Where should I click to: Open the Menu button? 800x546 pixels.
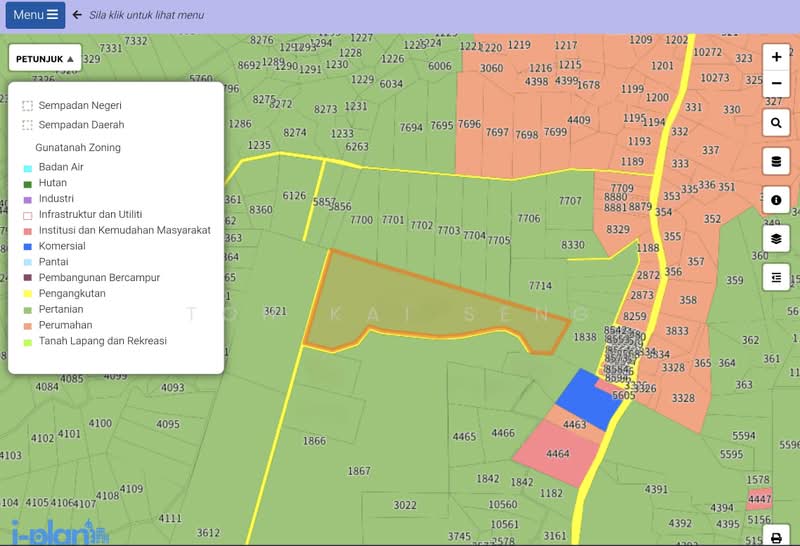[x=35, y=15]
